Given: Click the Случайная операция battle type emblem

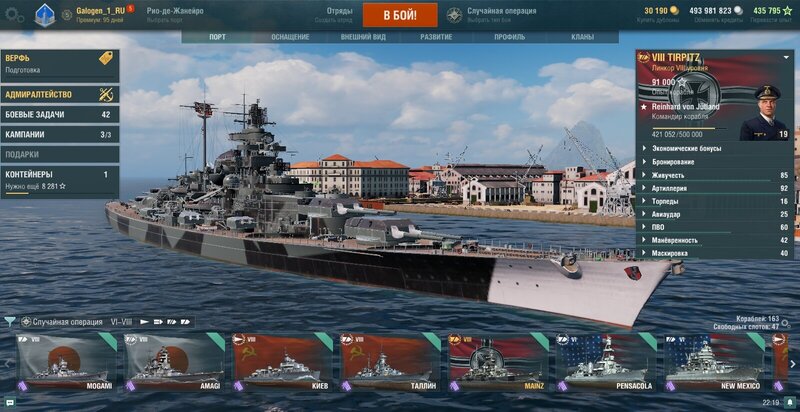Looking at the screenshot, I should click(454, 15).
